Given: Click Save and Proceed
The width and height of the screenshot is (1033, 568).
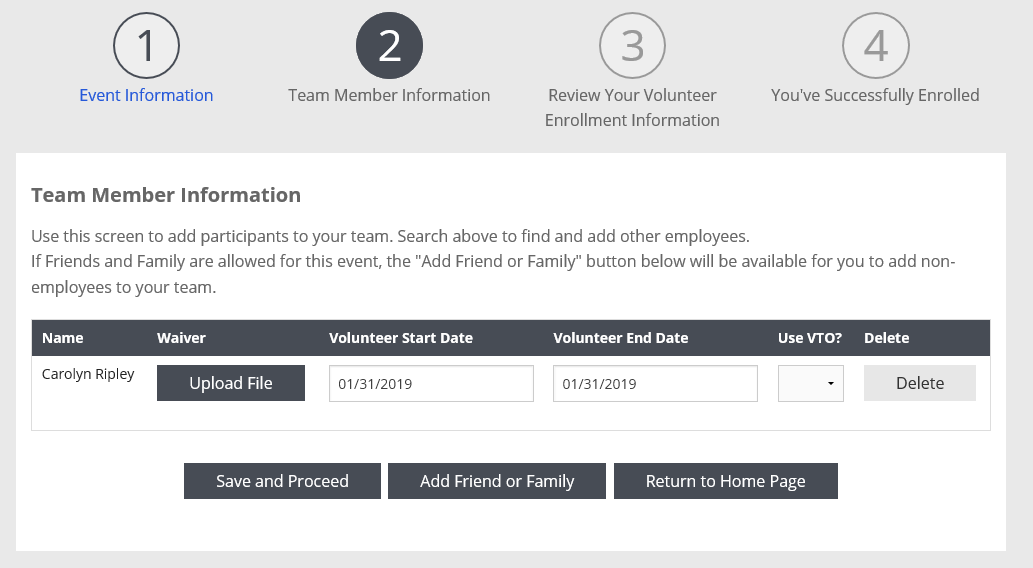Looking at the screenshot, I should [x=282, y=481].
